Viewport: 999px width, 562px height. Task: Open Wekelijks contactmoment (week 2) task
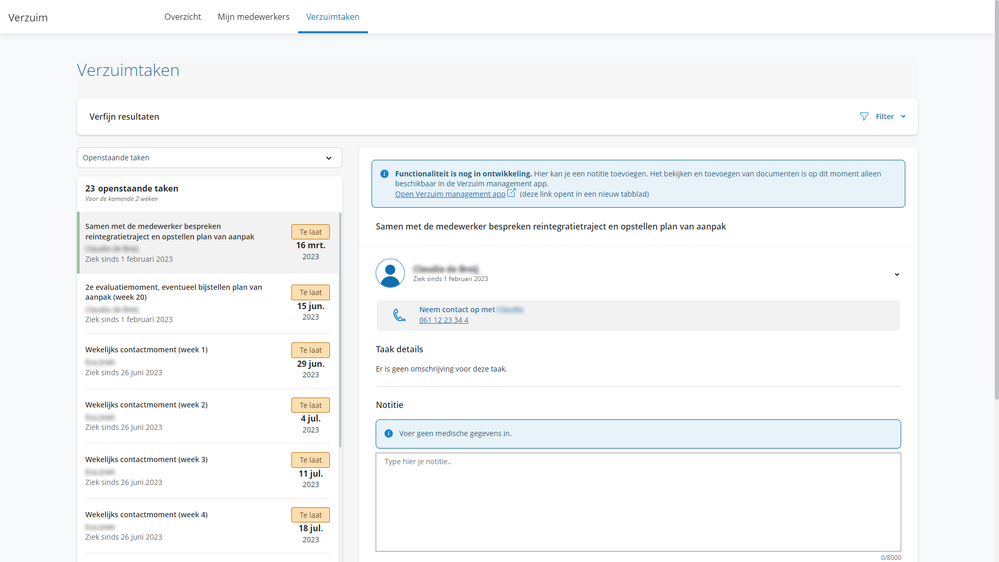208,415
